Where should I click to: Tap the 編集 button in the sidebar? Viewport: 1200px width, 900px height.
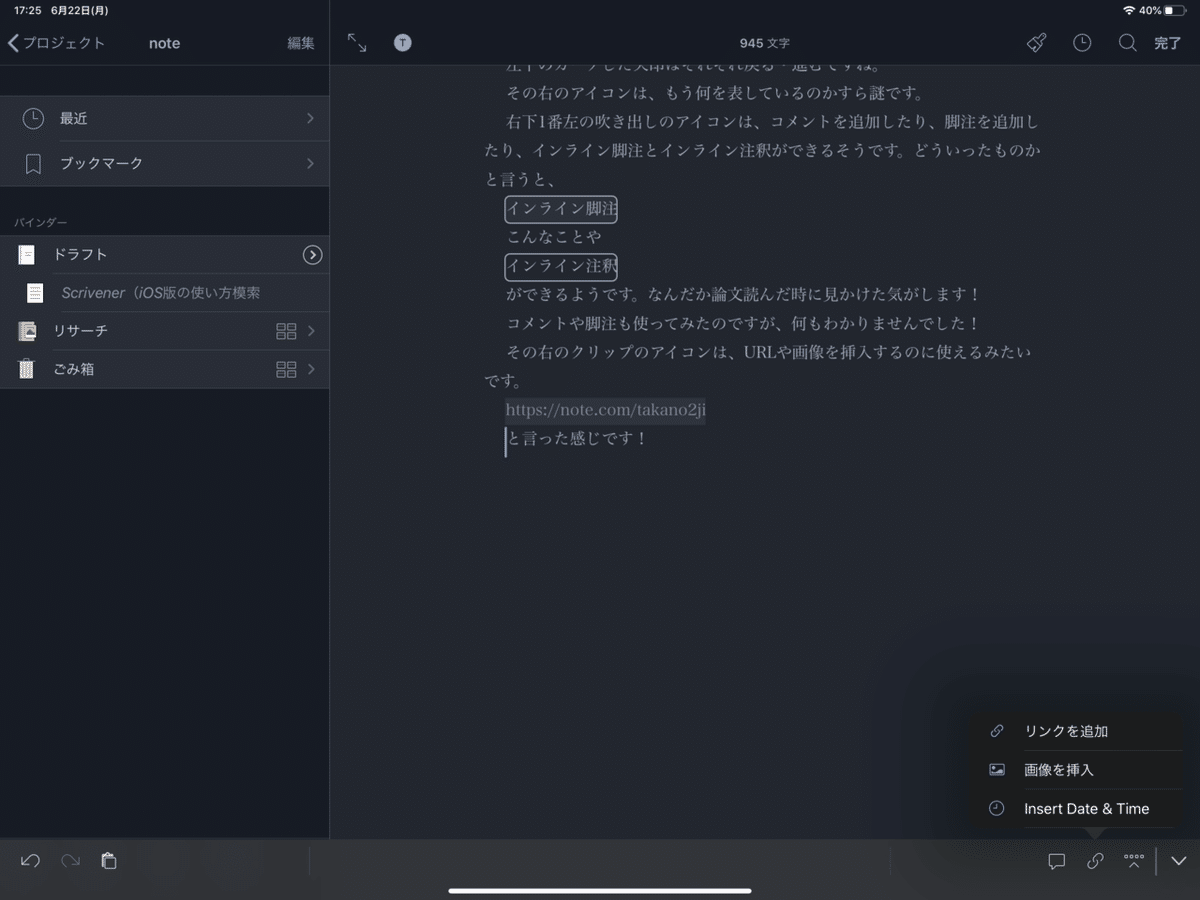pos(301,43)
